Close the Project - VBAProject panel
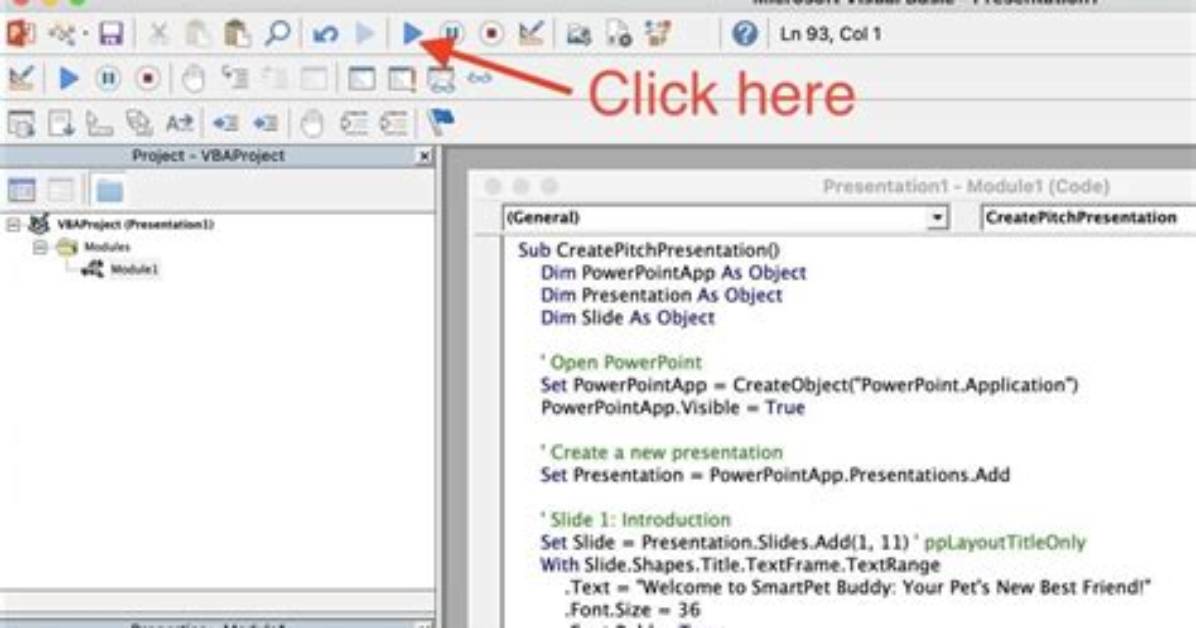 (x=424, y=156)
